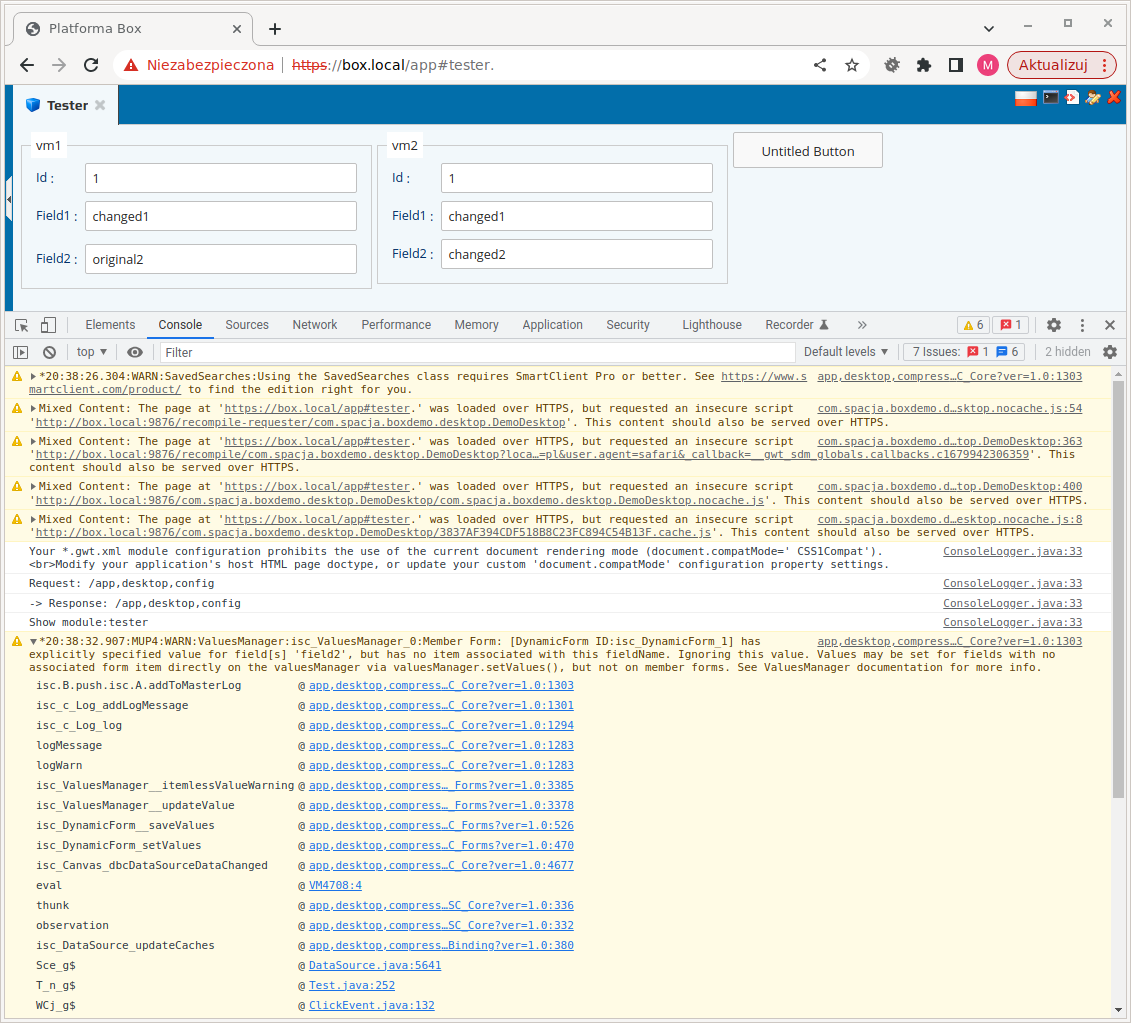Click the vm1 Field2 input box
Viewport: 1131px width, 1023px height.
pyautogui.click(x=220, y=259)
